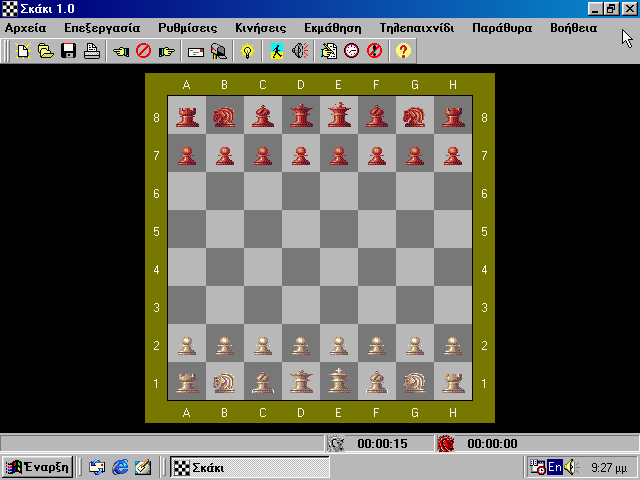
Task: Open help with the question mark icon
Action: click(x=403, y=51)
